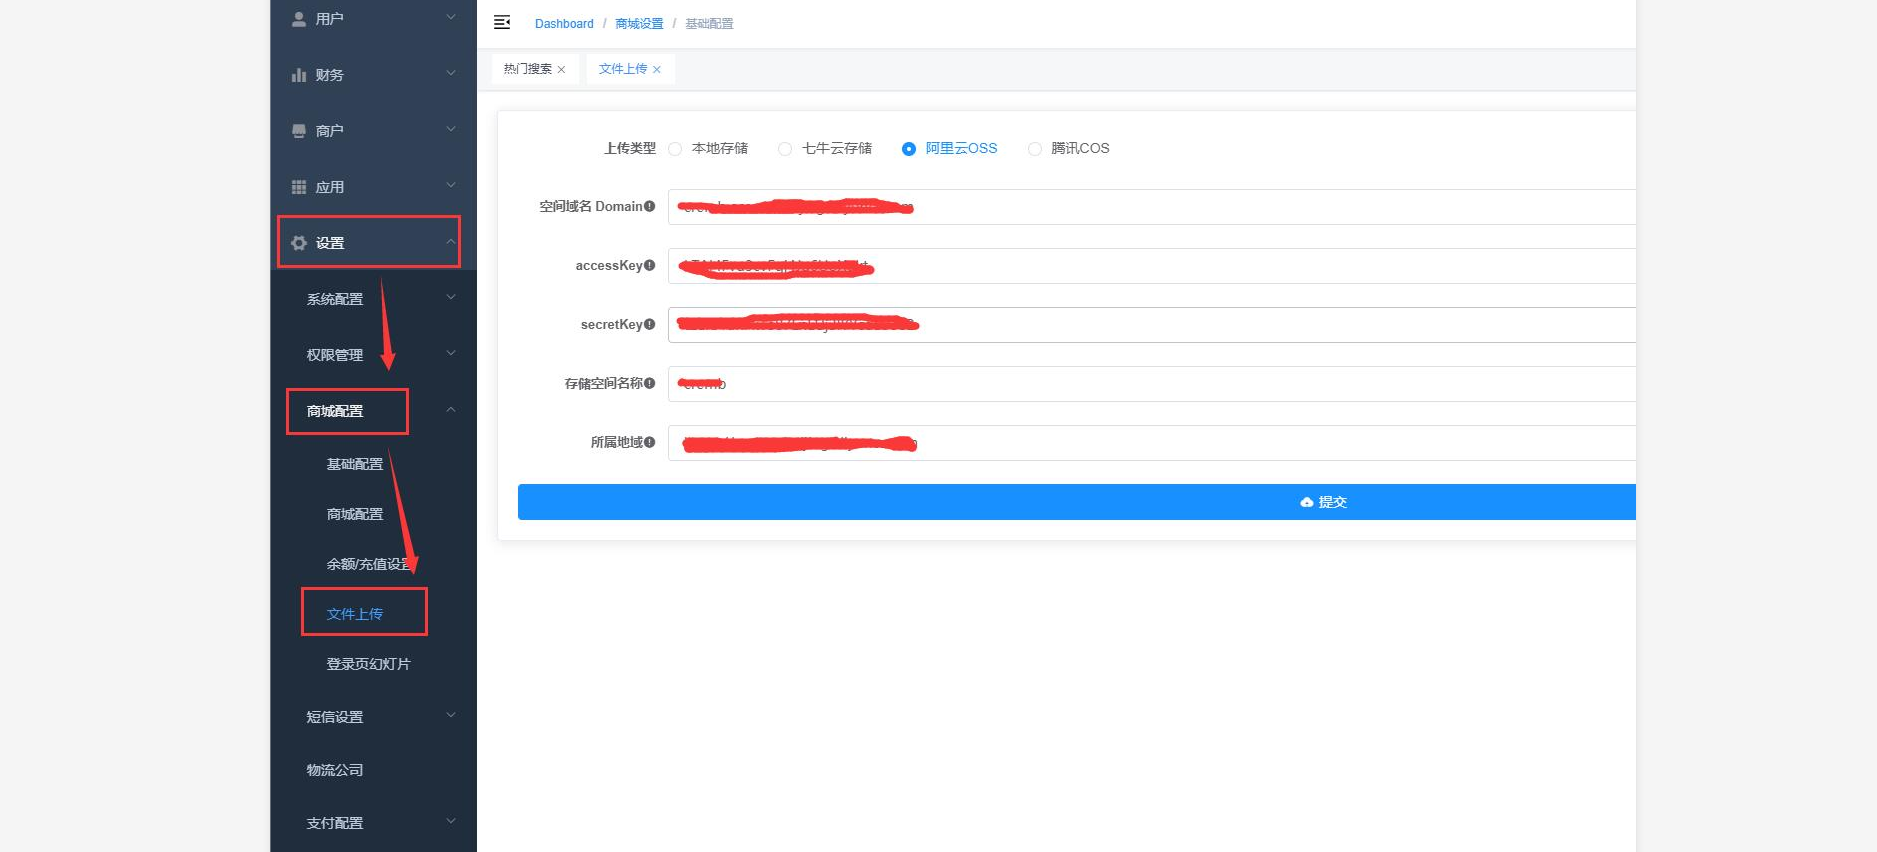Screen dimensions: 1877x852
Task: Click the 商城设置 breadcrumb link
Action: point(639,24)
